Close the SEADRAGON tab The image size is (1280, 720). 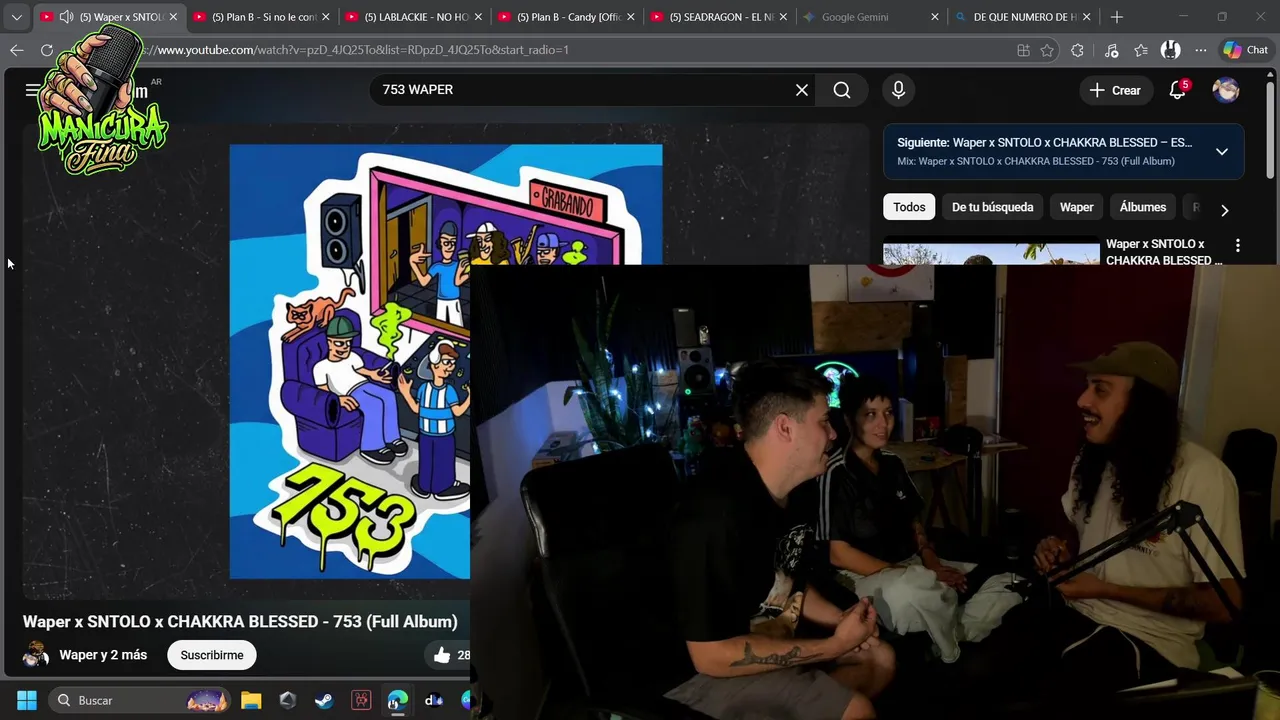tap(782, 17)
